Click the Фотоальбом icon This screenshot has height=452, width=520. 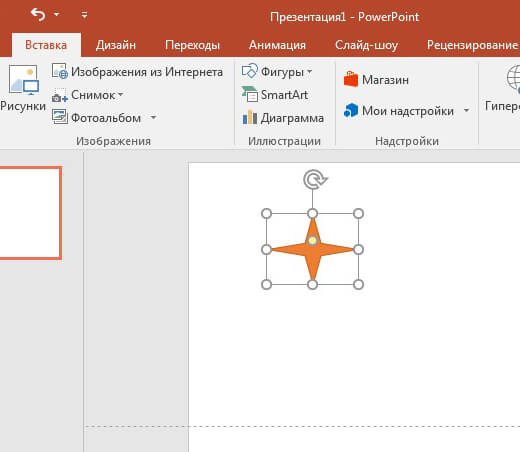pyautogui.click(x=60, y=117)
